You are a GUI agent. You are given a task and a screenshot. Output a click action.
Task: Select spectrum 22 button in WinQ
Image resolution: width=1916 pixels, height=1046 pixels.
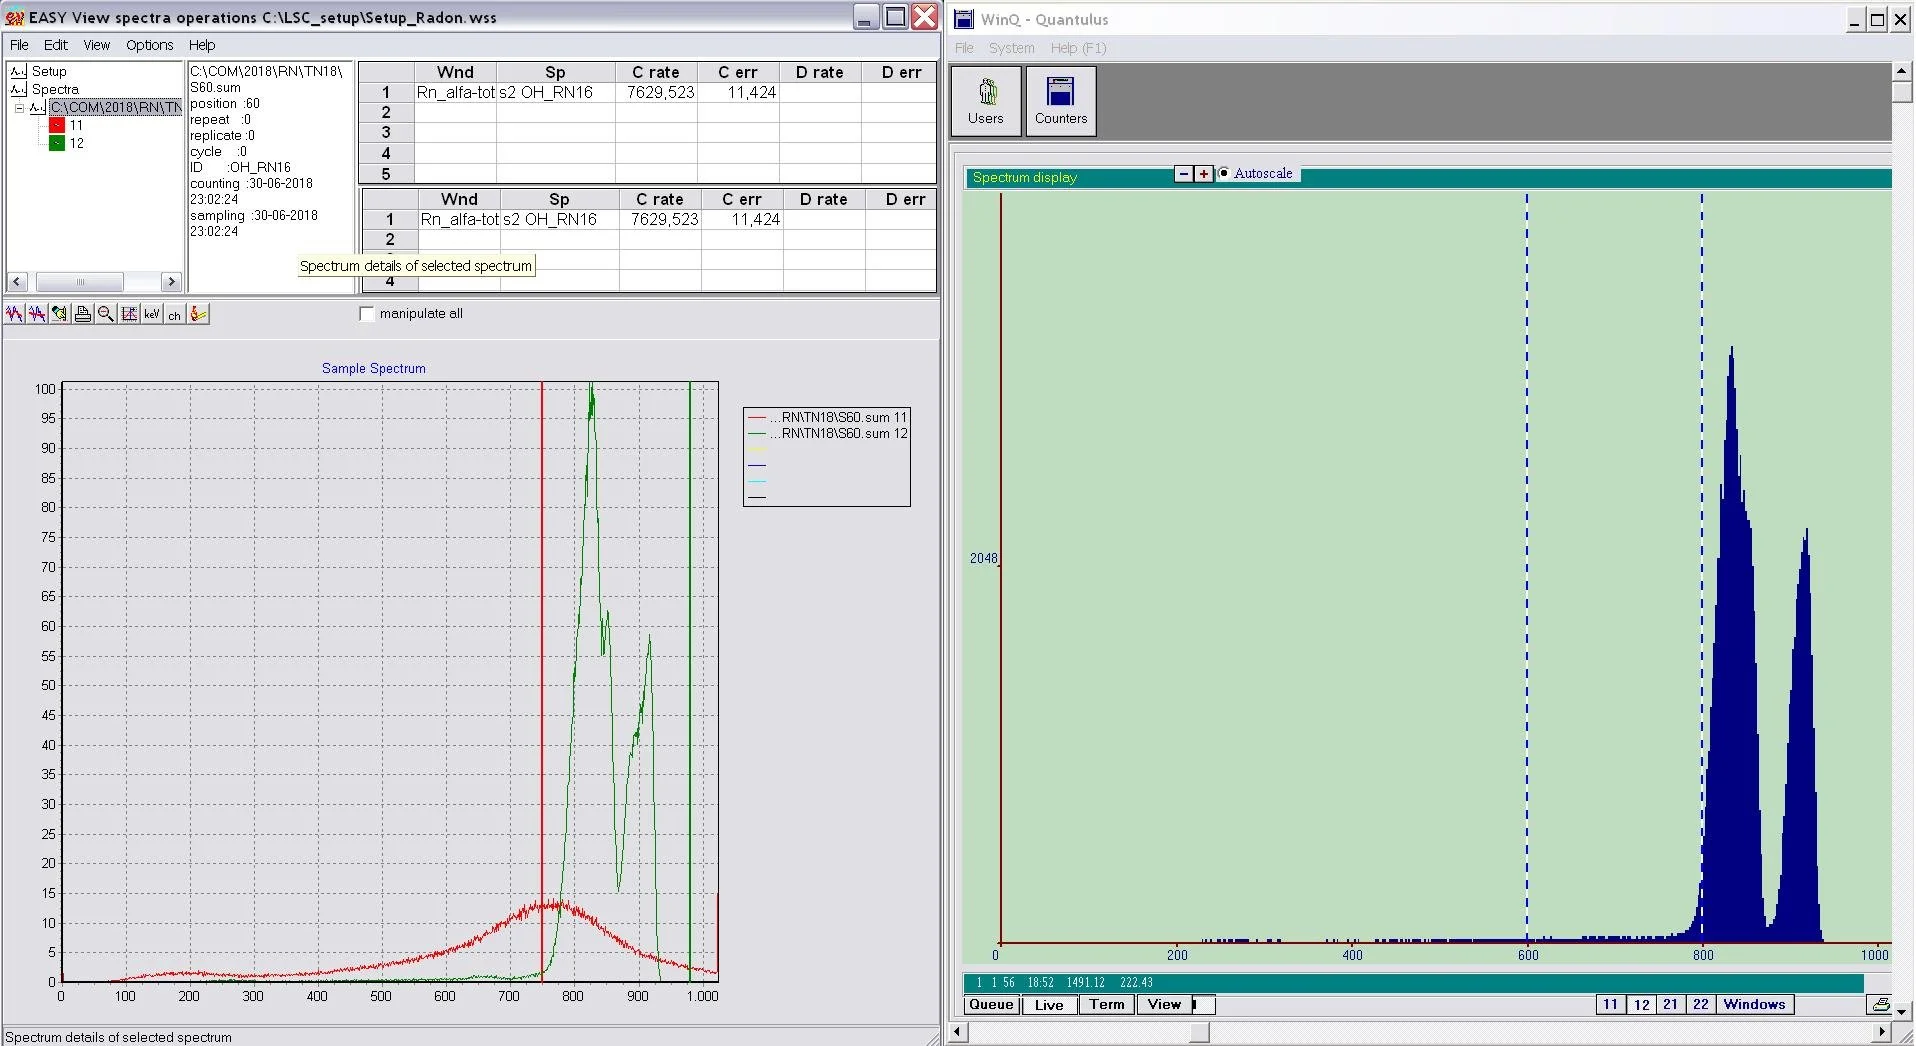point(1701,1005)
